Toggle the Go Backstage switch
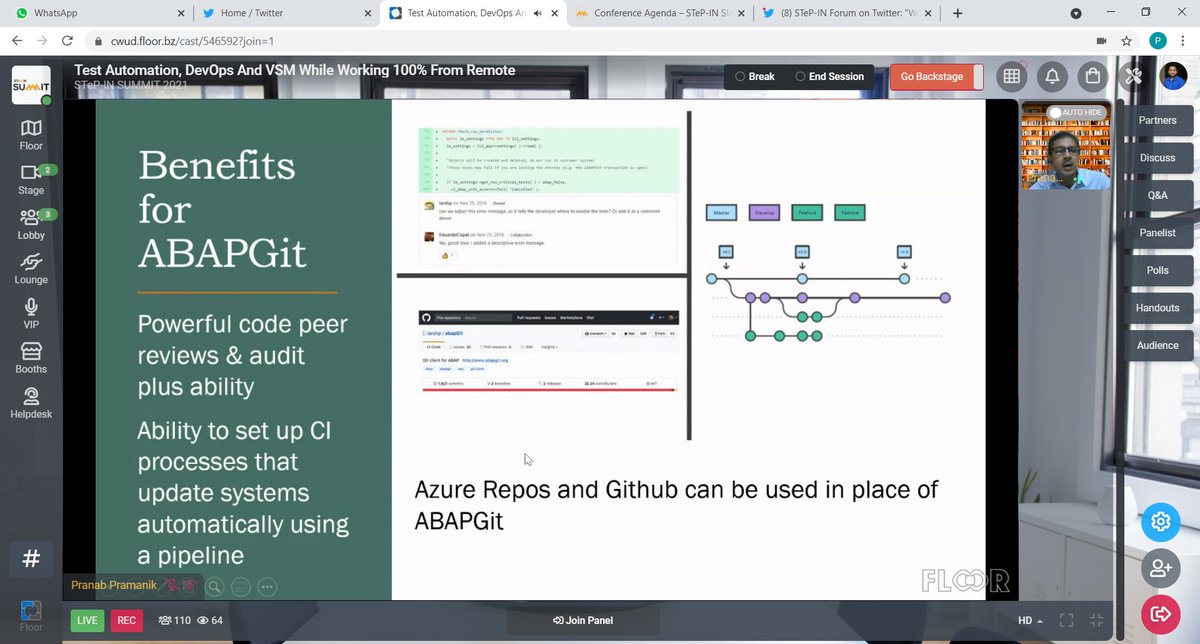 click(936, 77)
